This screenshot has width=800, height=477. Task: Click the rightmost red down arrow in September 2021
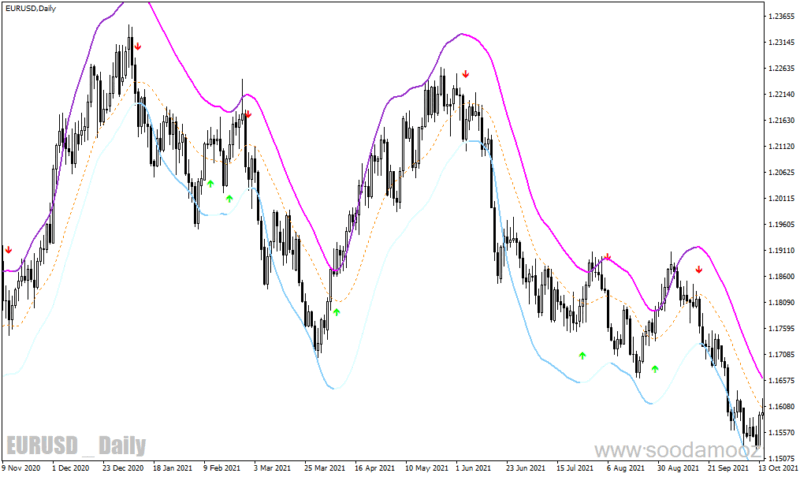tap(699, 269)
